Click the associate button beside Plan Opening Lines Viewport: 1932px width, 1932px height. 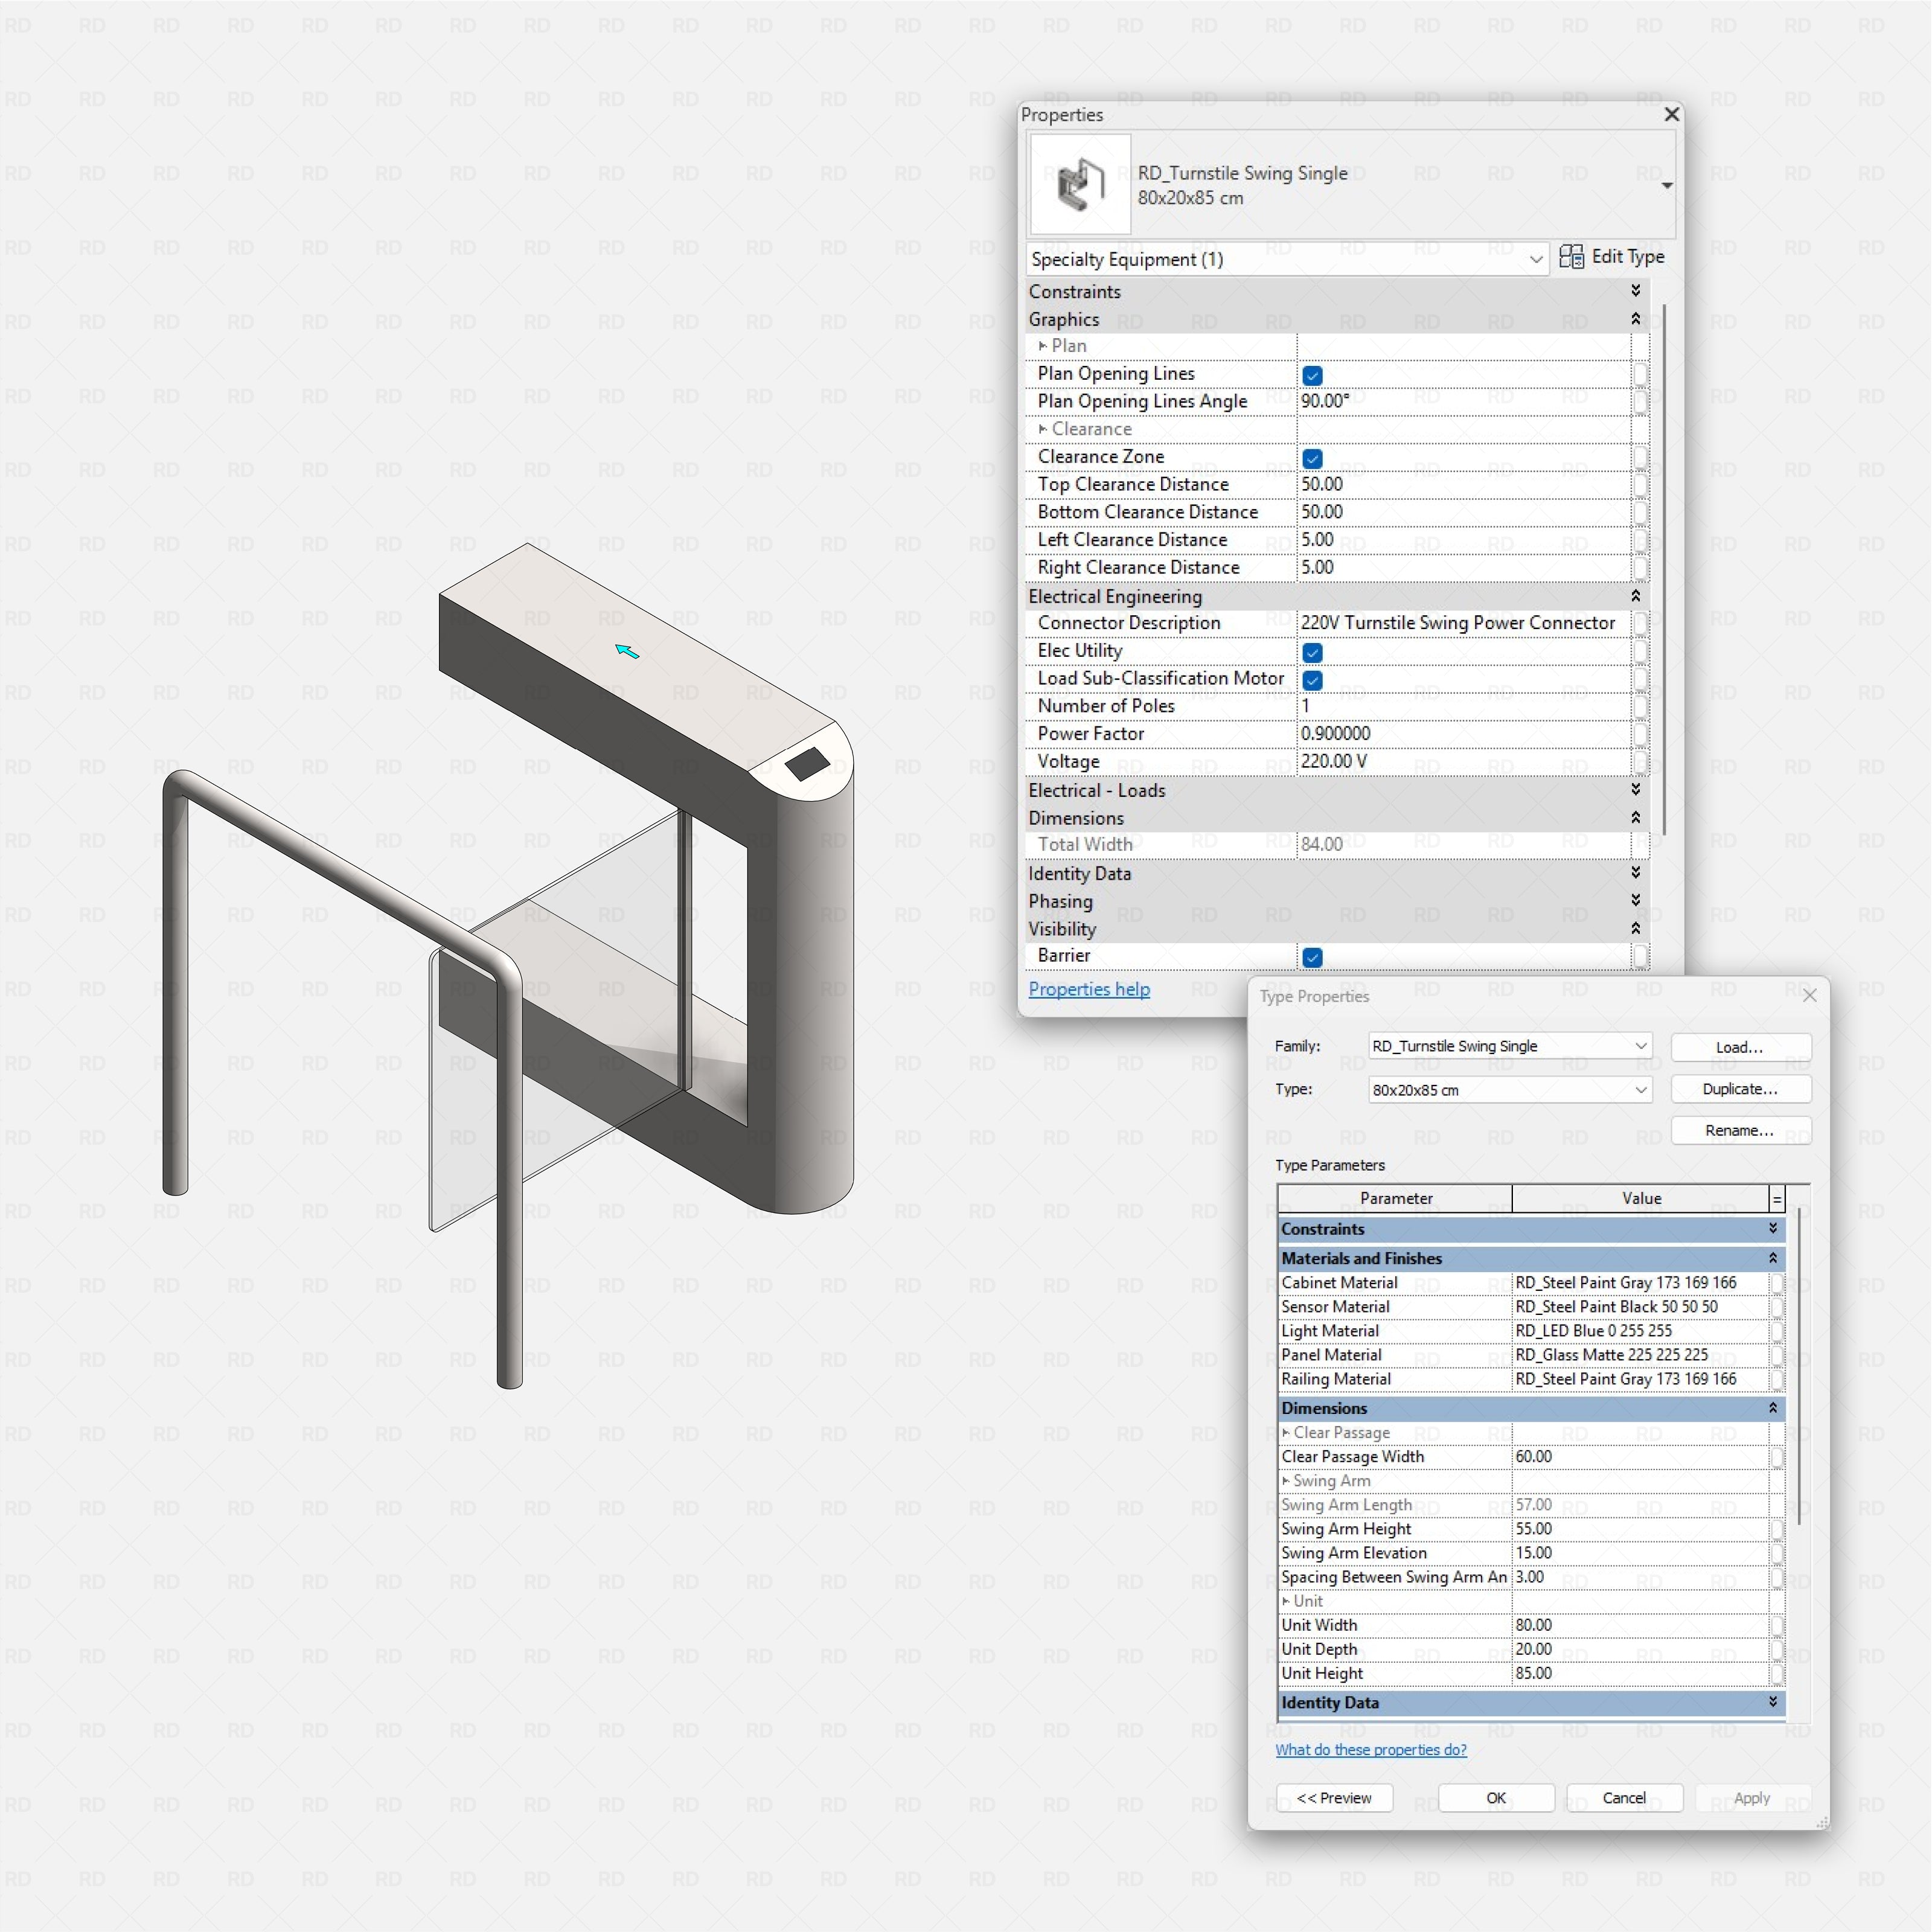click(1639, 374)
